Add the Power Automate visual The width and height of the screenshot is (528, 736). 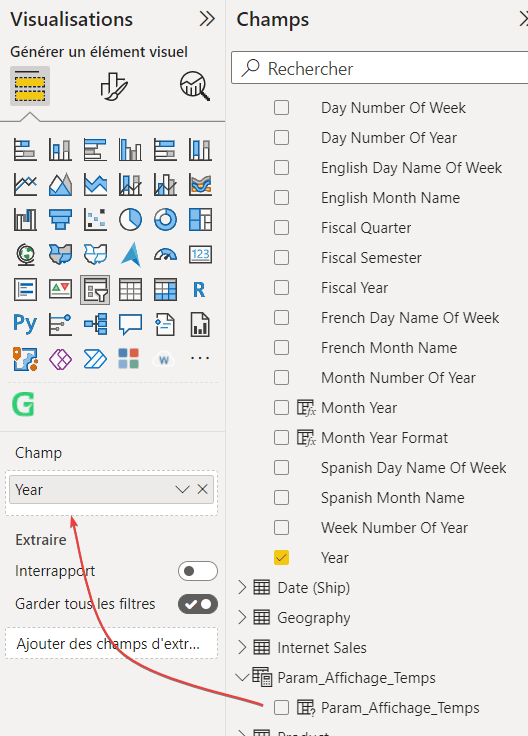(x=95, y=360)
